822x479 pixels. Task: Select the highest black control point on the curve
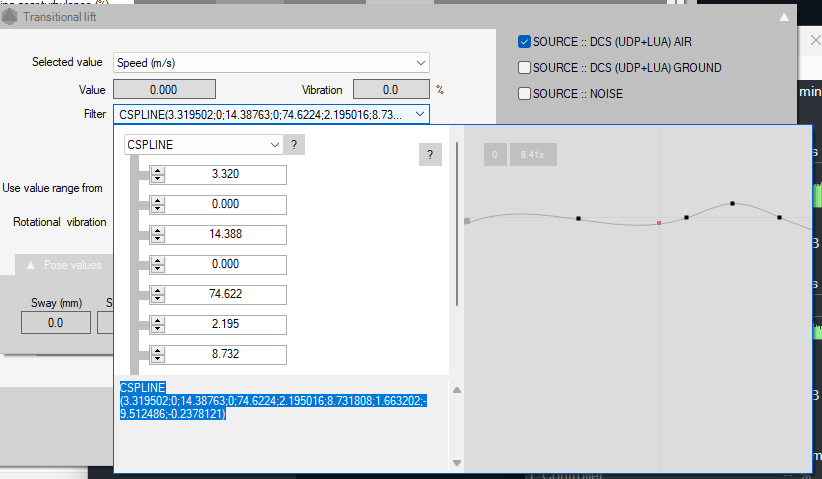(732, 203)
